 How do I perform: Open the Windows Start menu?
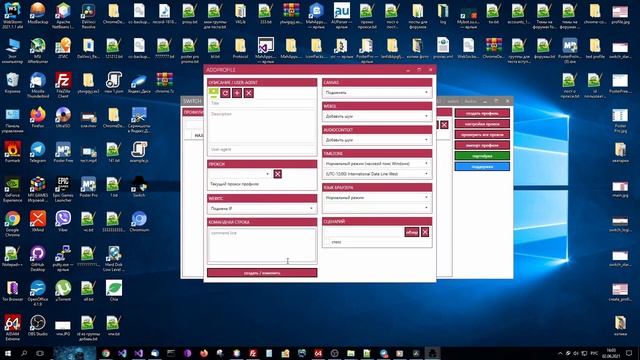[x=8, y=353]
